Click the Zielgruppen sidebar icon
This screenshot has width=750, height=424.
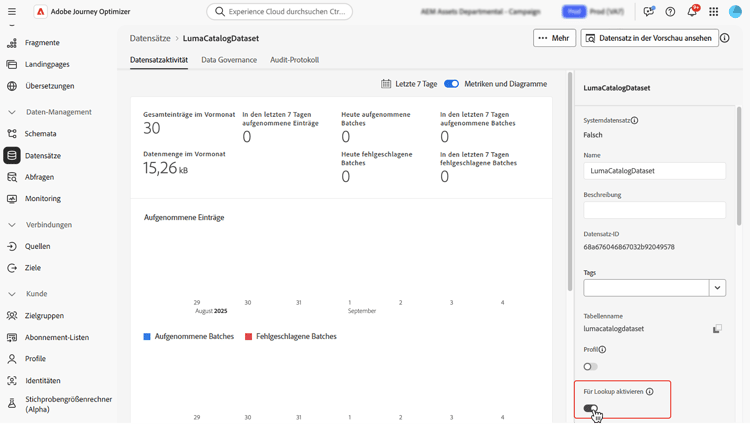(12, 316)
